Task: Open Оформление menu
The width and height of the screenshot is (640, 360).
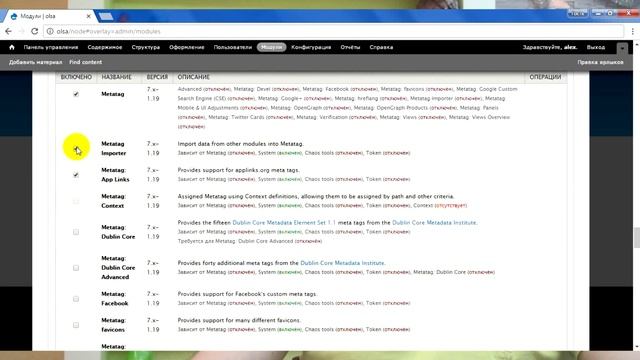Action: point(187,47)
